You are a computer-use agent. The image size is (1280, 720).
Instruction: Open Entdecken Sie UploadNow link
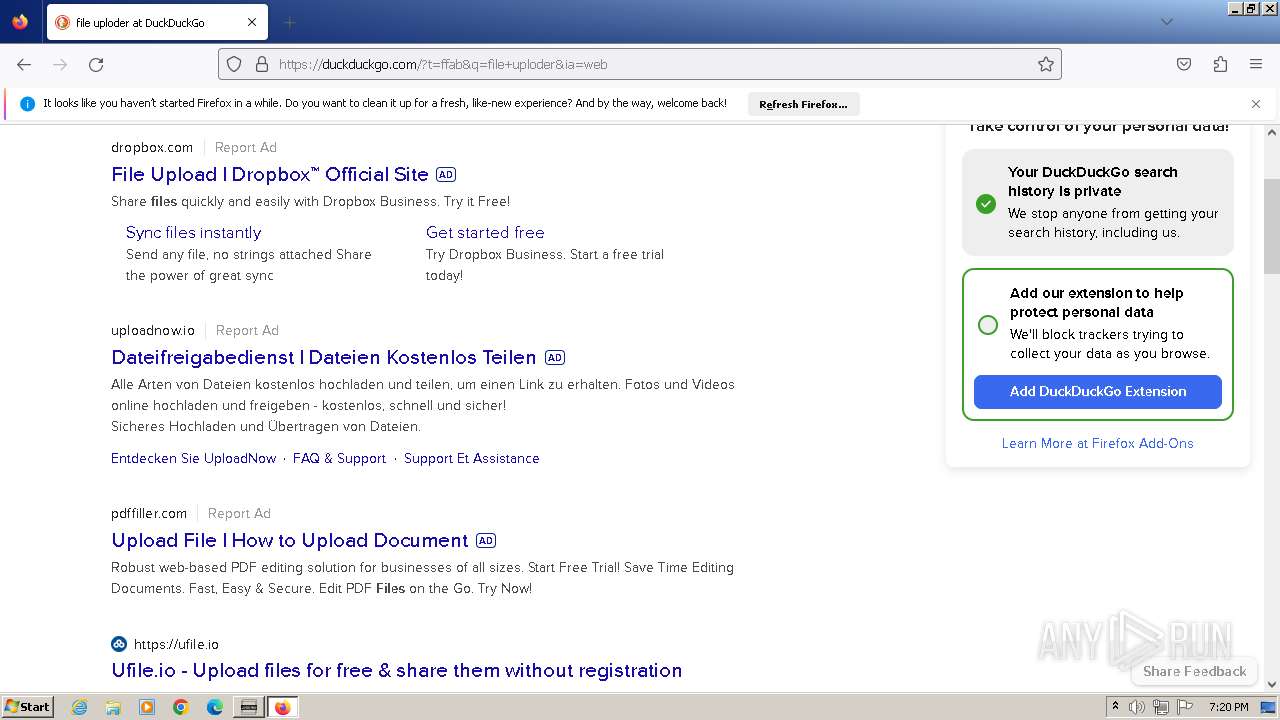[193, 458]
